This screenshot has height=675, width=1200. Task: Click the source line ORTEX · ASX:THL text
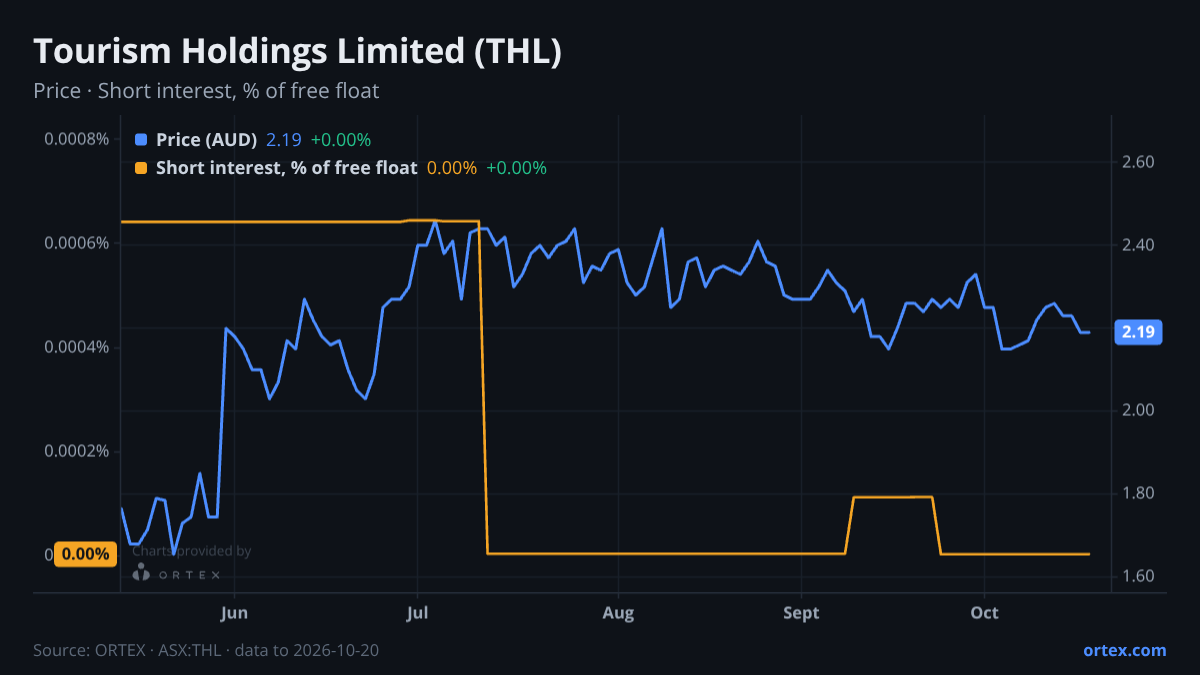click(x=206, y=650)
